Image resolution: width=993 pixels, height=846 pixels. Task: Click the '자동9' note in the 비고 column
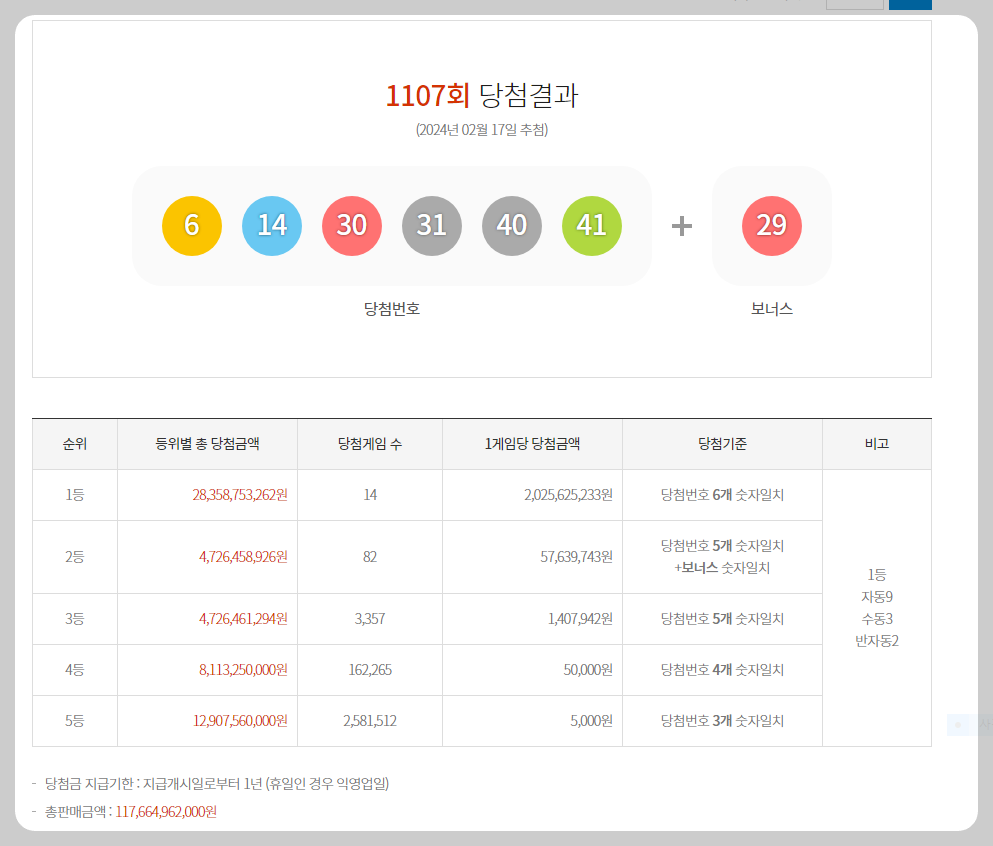tap(877, 597)
